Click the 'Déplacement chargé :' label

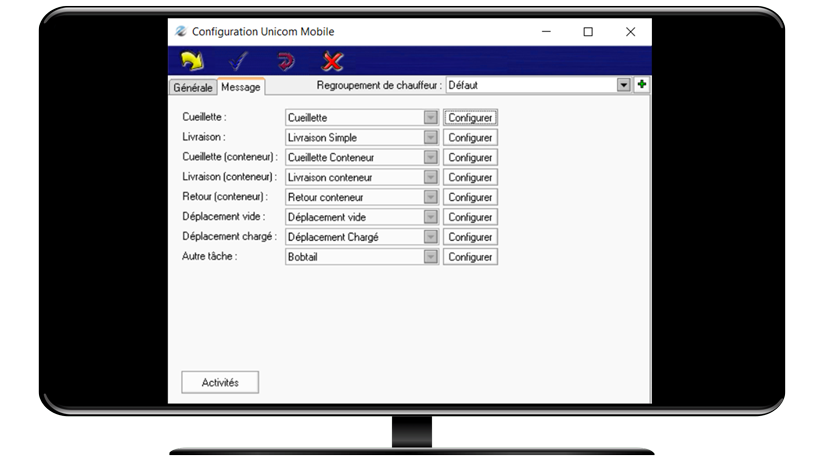[229, 237]
